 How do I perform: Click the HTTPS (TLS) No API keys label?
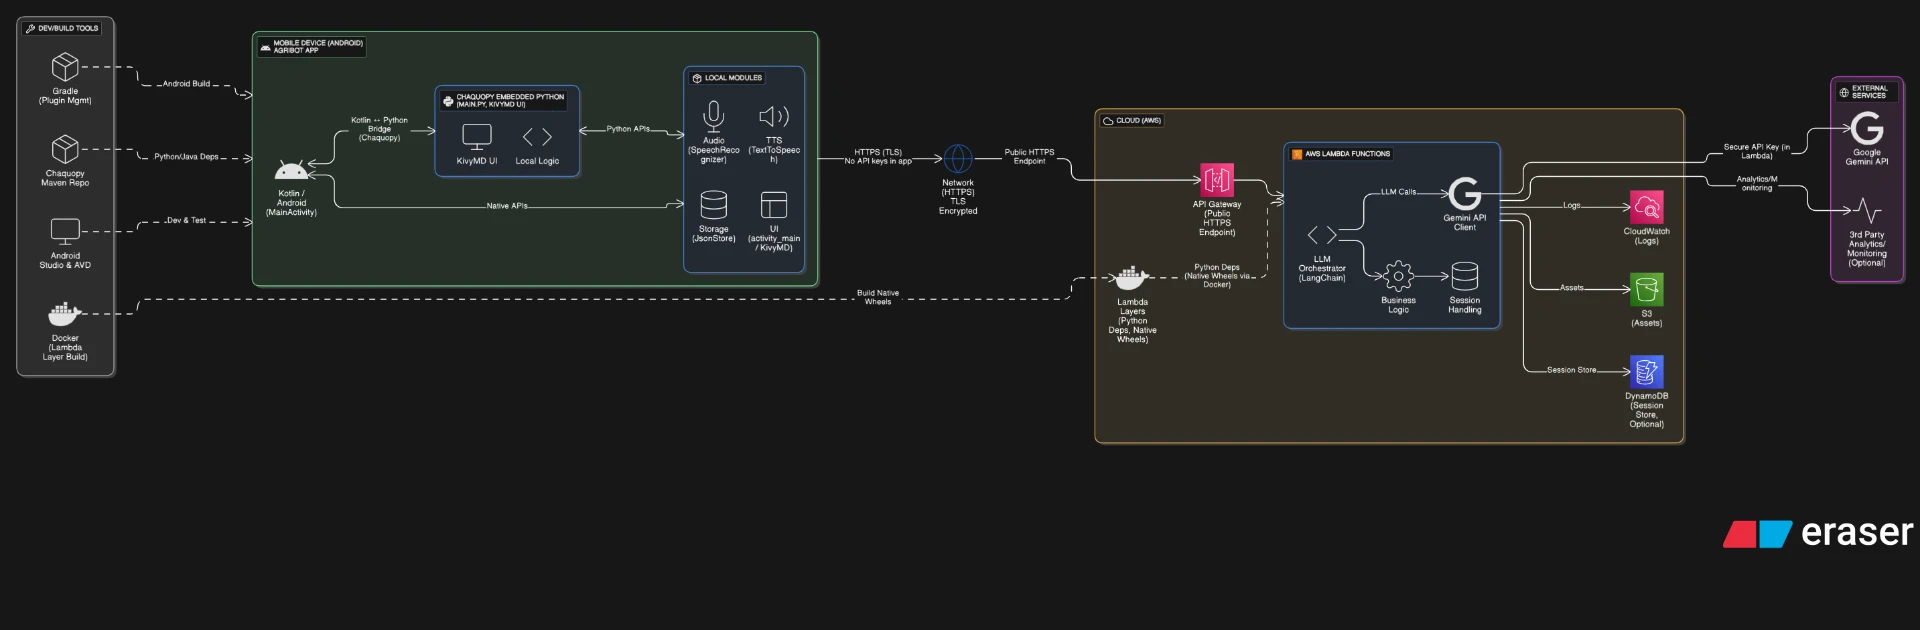tap(878, 157)
